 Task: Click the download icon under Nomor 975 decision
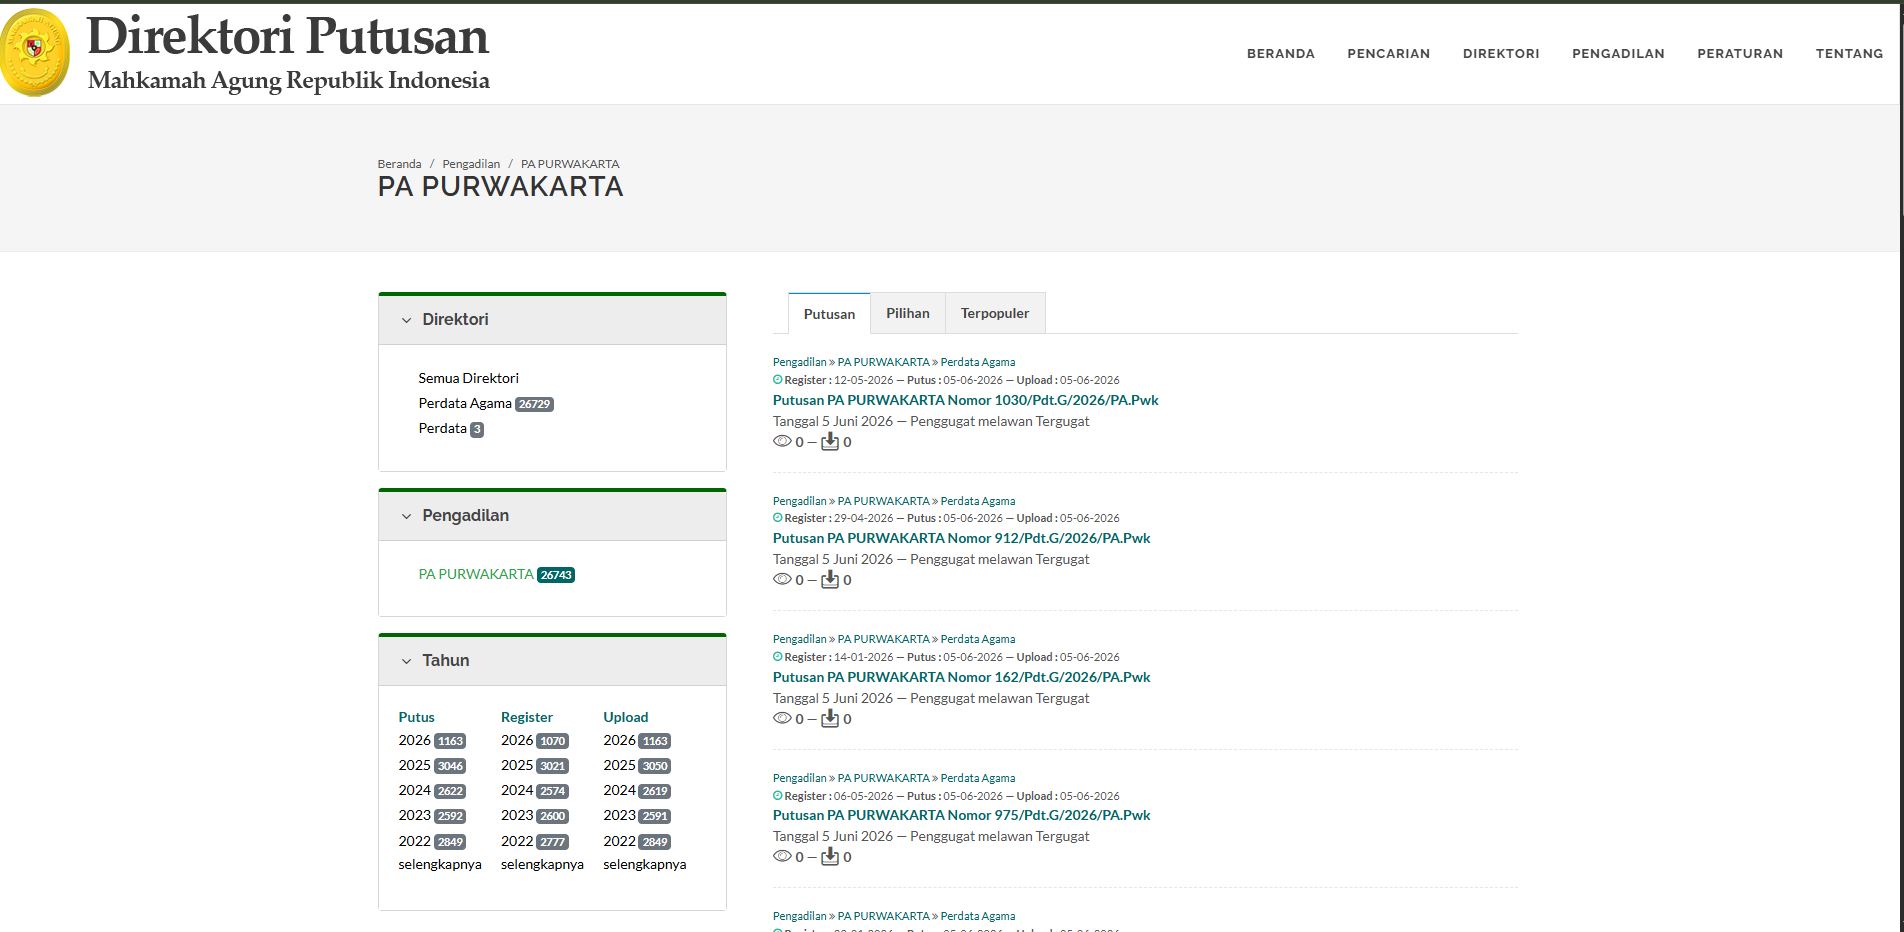click(830, 856)
